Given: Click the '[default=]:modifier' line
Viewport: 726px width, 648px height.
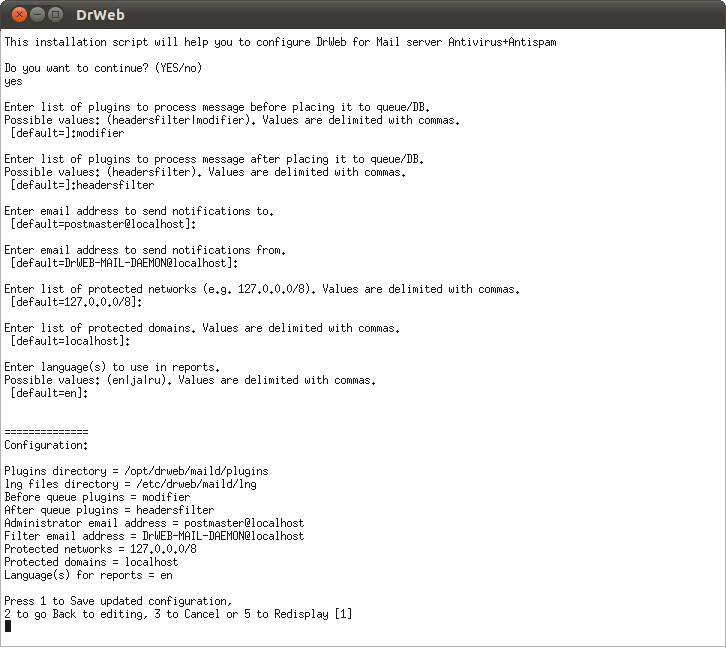Looking at the screenshot, I should (x=68, y=133).
